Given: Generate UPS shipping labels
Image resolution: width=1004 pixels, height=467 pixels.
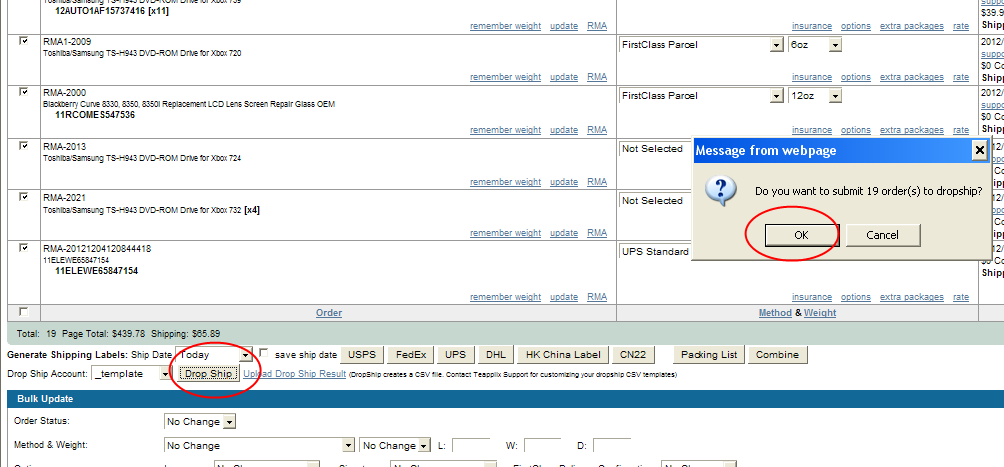Looking at the screenshot, I should pos(455,354).
